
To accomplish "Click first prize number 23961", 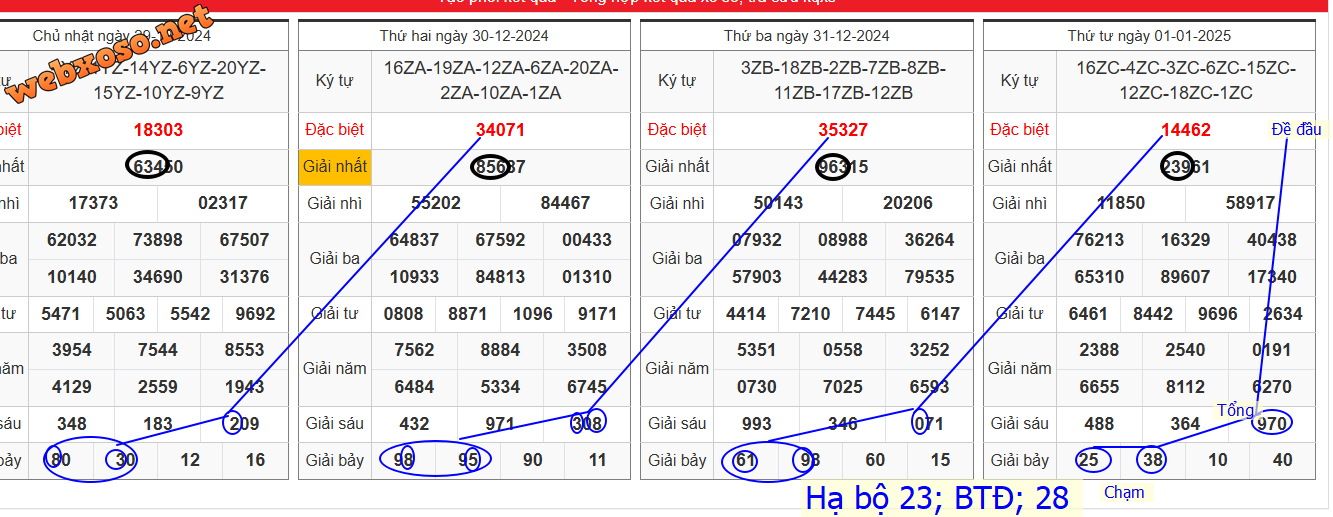I will pos(1185,167).
